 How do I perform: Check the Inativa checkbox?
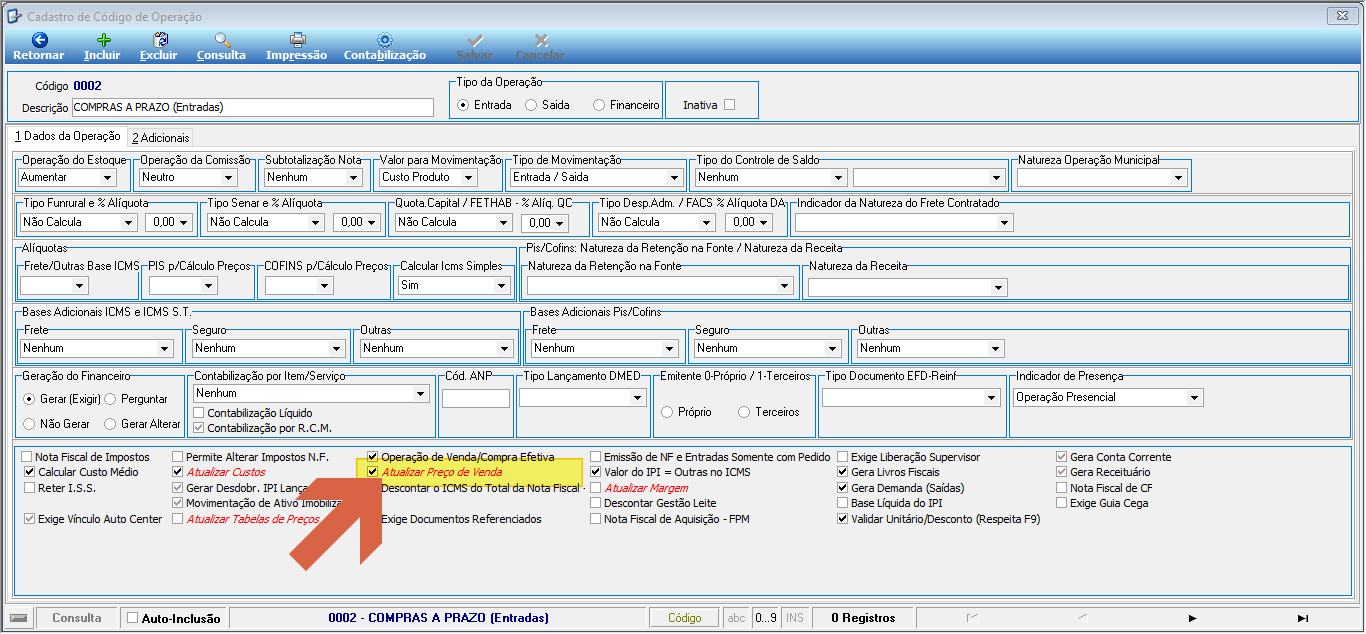729,104
